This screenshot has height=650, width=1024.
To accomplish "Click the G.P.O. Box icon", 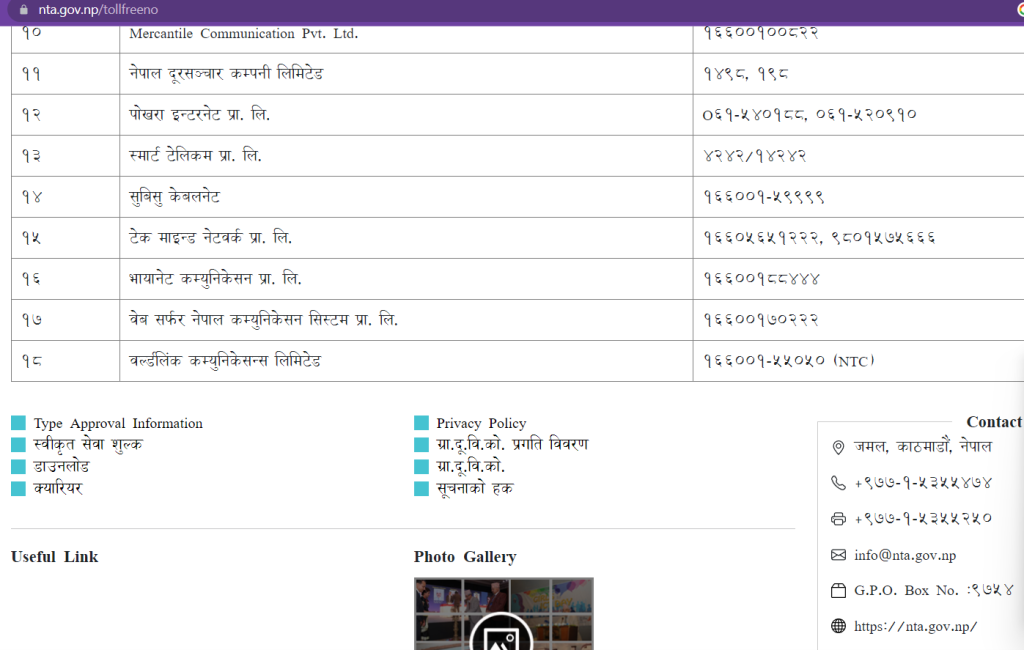I will point(838,591).
